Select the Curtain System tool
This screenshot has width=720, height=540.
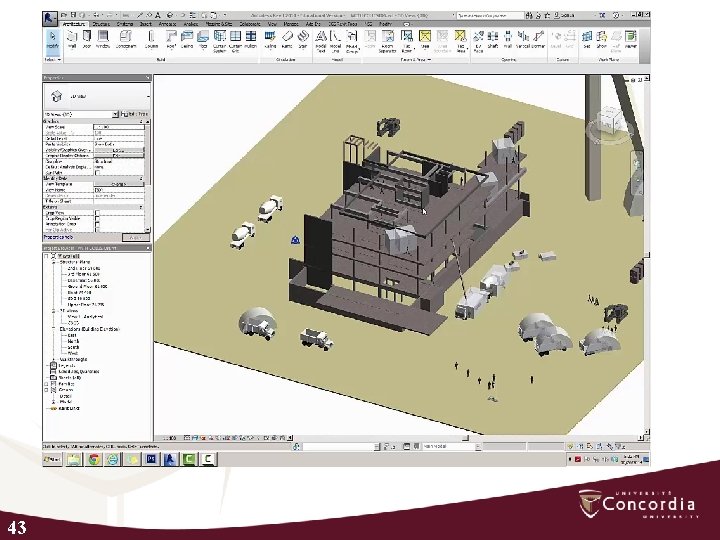219,41
